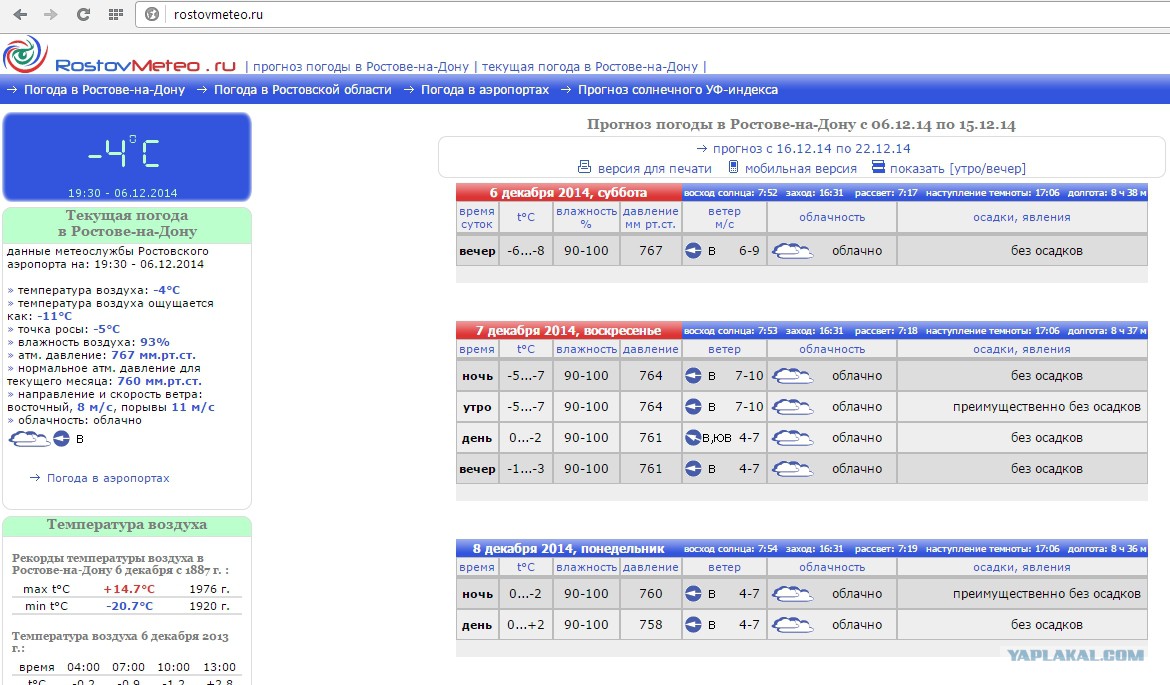Click humidity value '93%' in current weather

tap(154, 342)
